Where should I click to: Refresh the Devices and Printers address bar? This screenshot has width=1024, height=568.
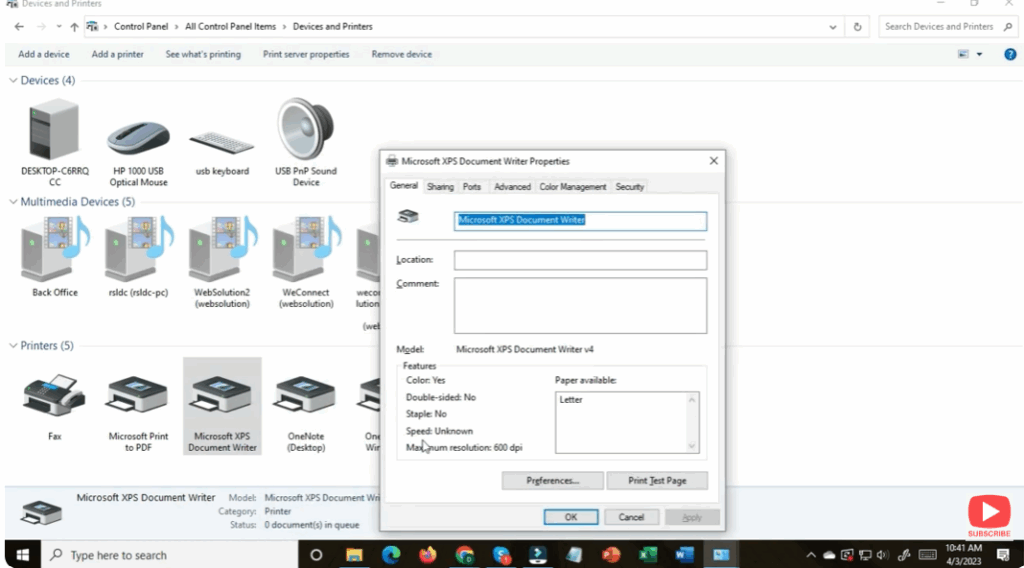[x=858, y=27]
